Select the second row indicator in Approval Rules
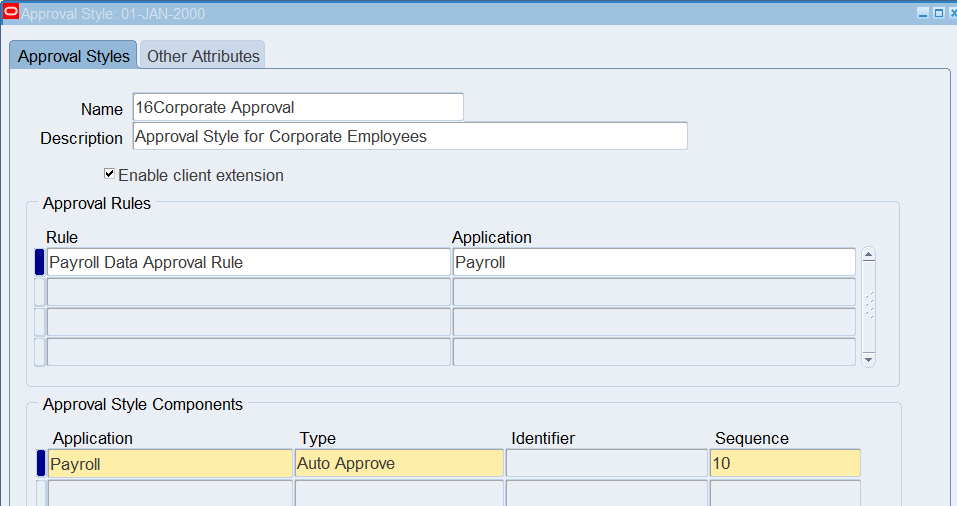This screenshot has width=957, height=506. click(40, 292)
